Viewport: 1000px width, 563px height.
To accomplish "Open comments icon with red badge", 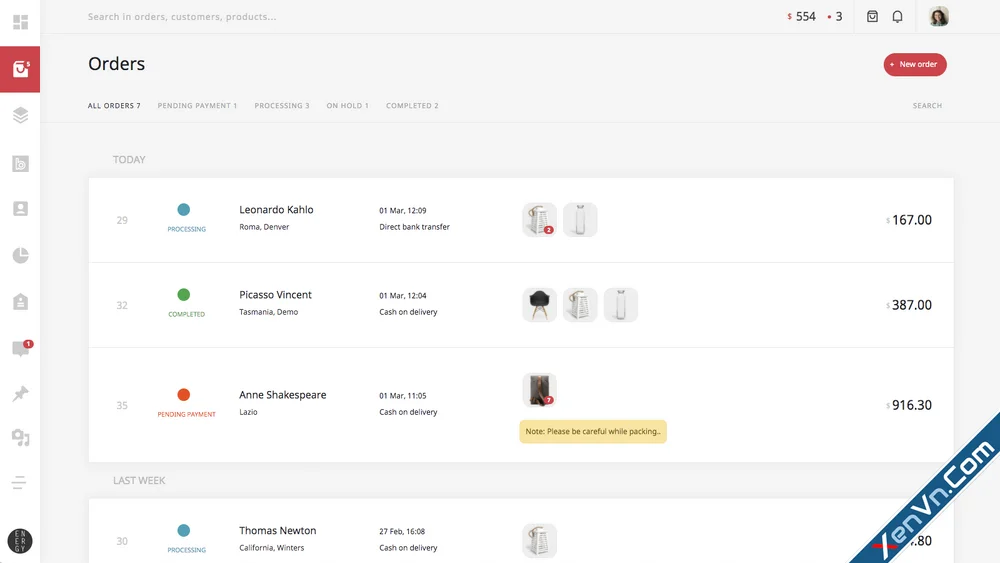I will tap(21, 348).
